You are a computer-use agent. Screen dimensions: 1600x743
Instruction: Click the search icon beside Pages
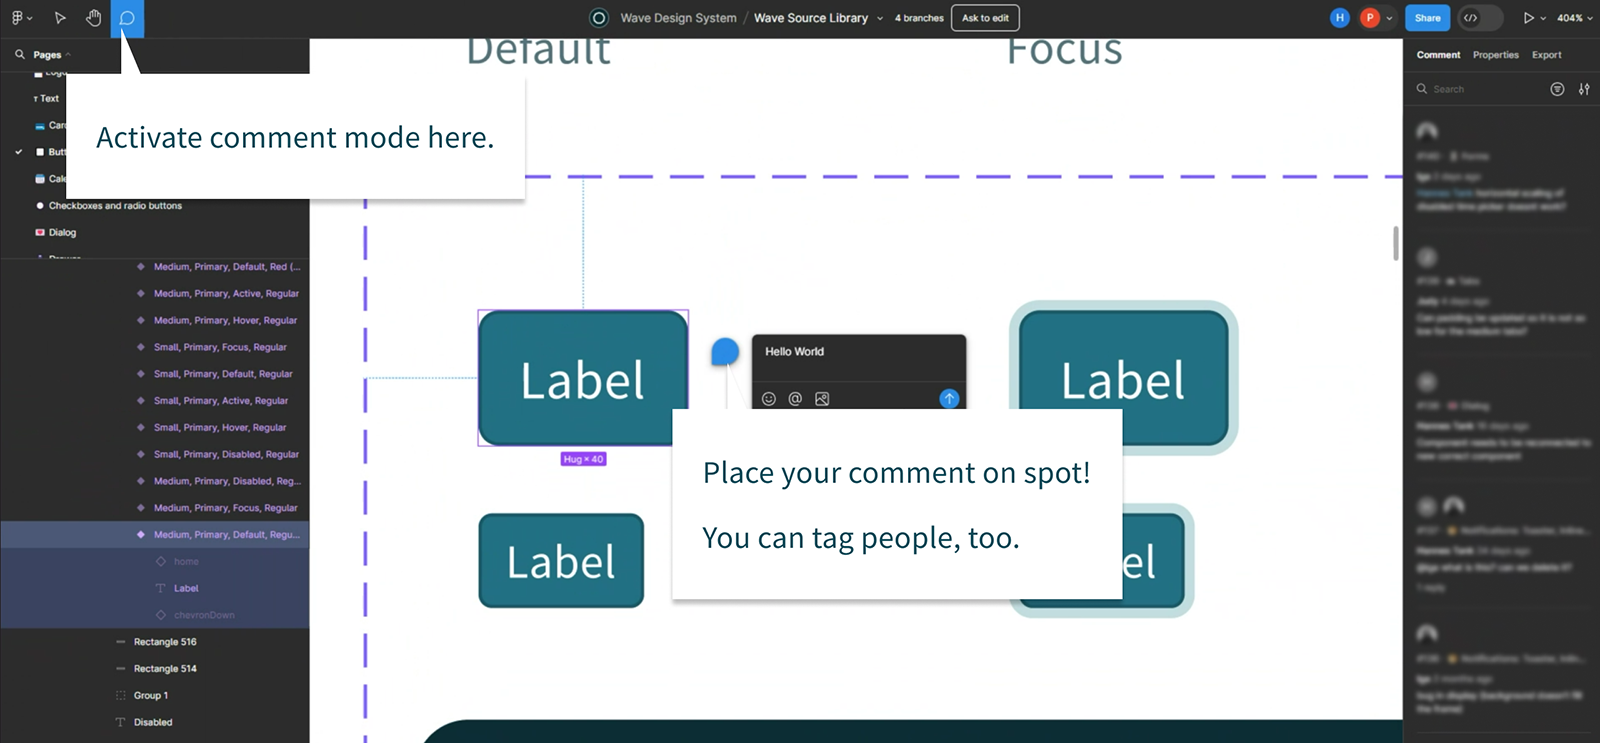[20, 55]
